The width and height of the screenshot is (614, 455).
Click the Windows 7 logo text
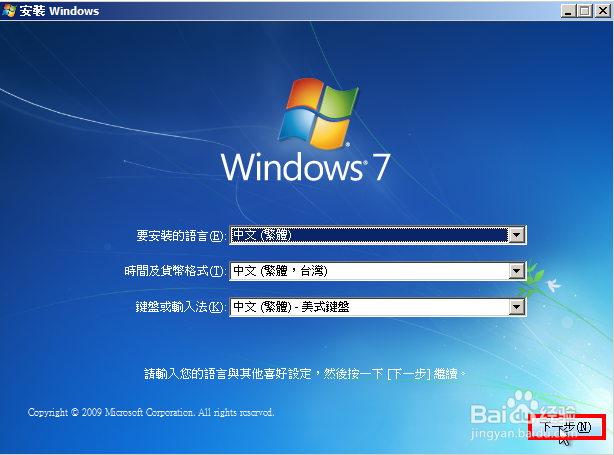coord(306,167)
